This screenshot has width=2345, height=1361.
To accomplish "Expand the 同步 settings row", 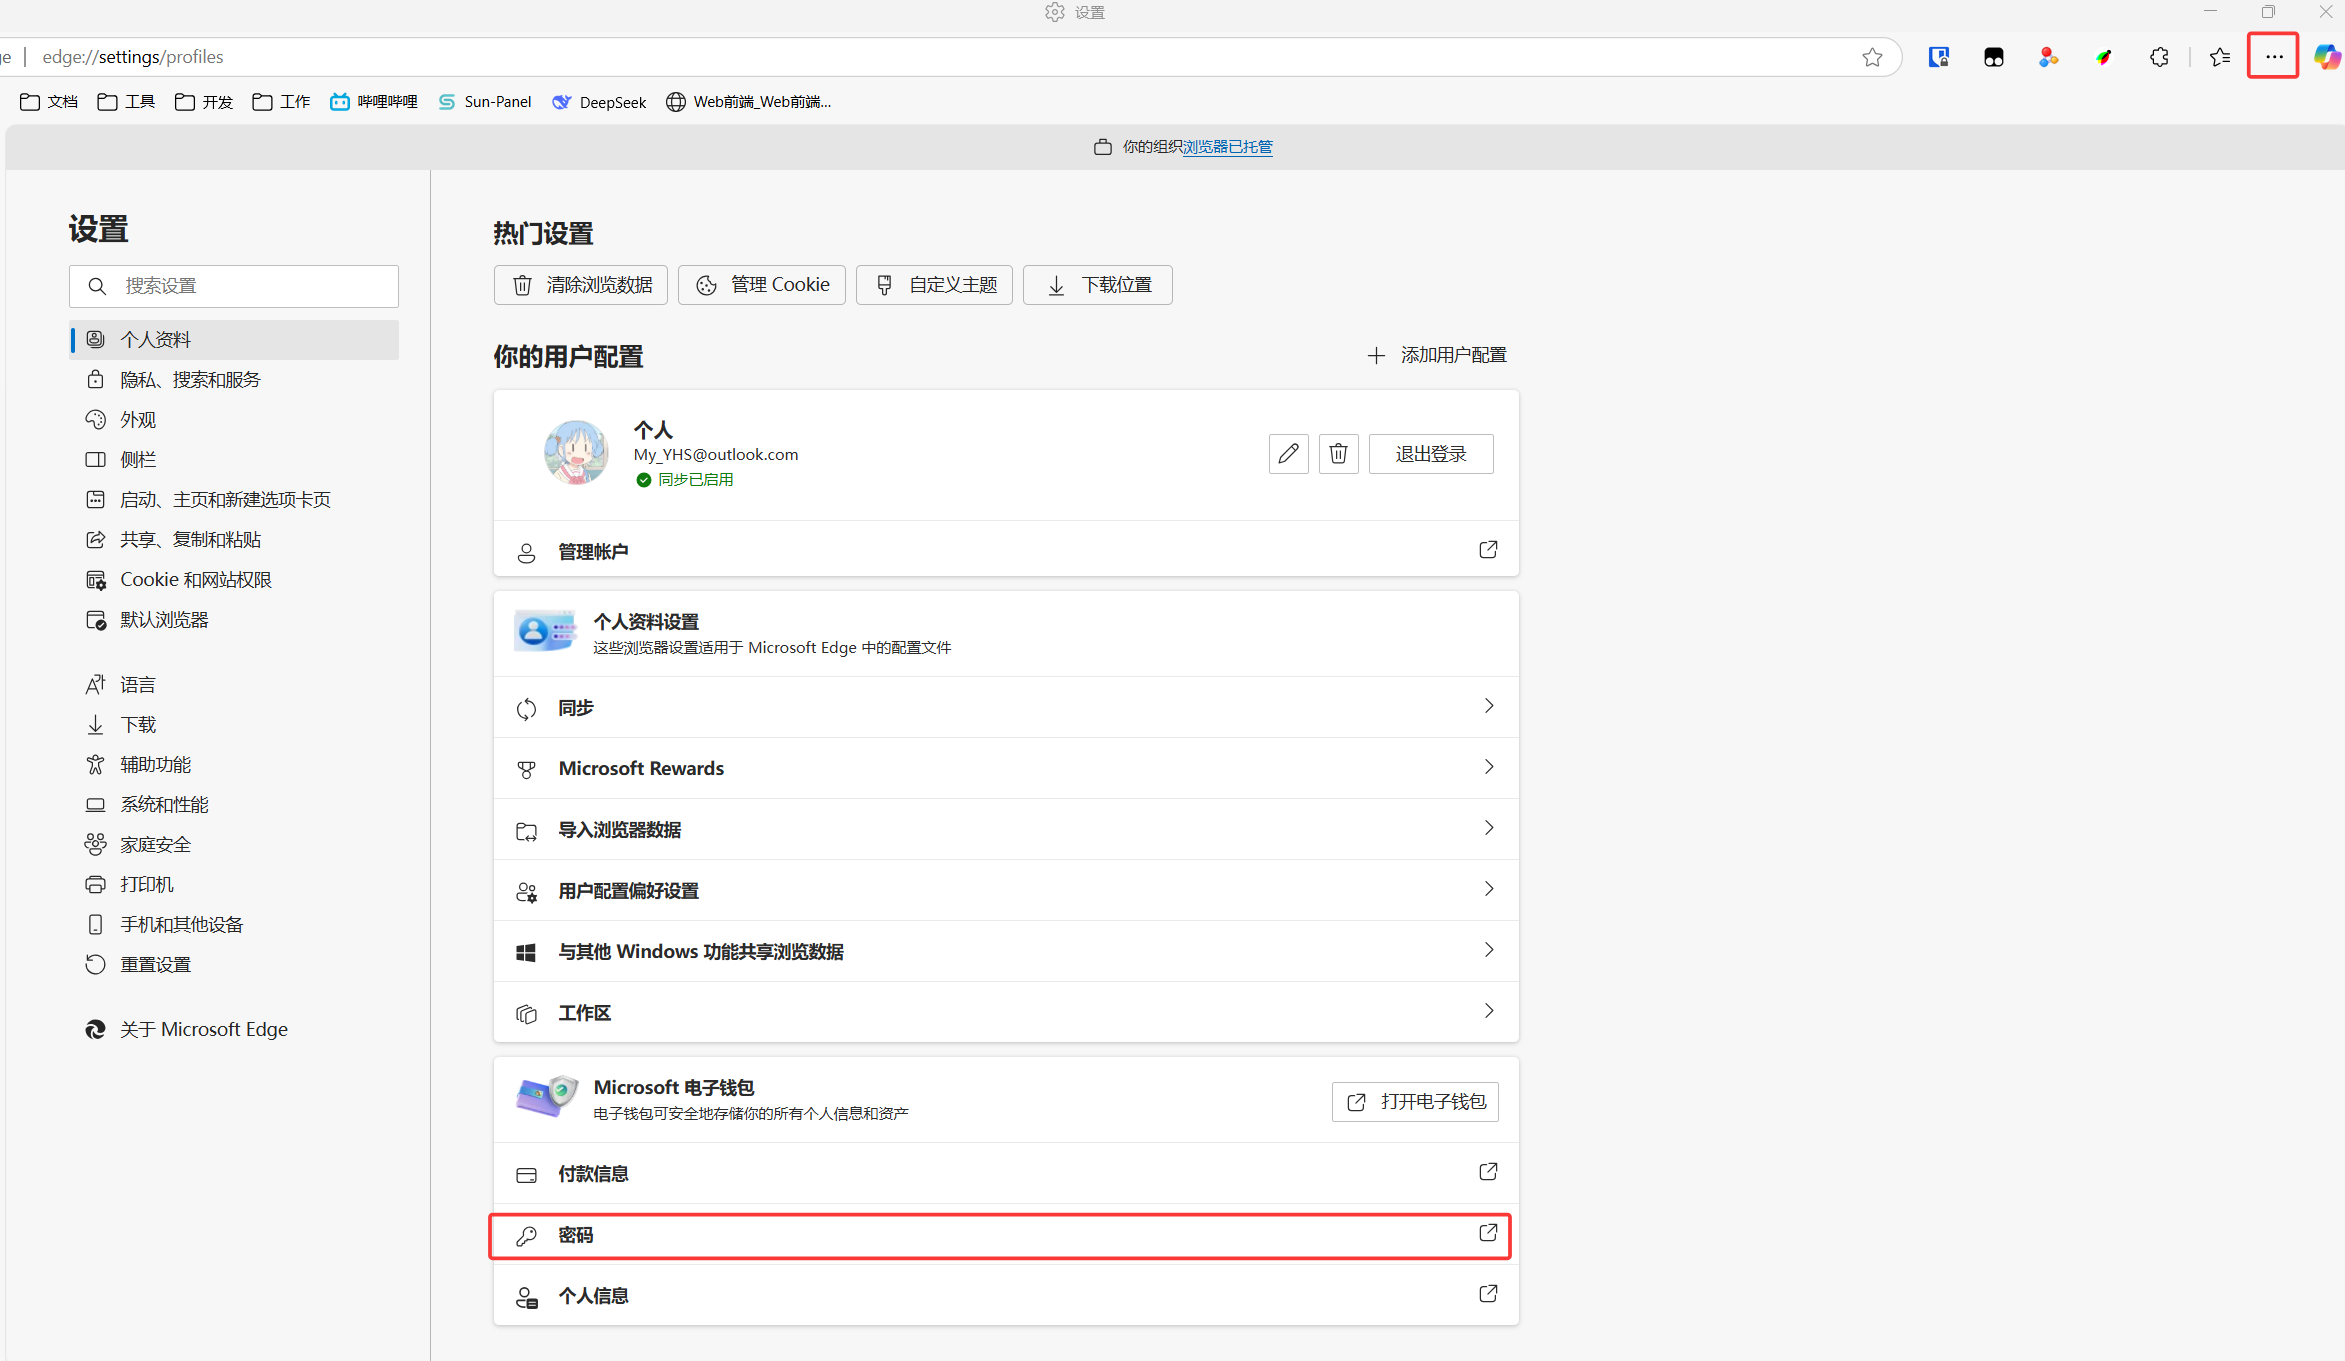I will pyautogui.click(x=1488, y=706).
